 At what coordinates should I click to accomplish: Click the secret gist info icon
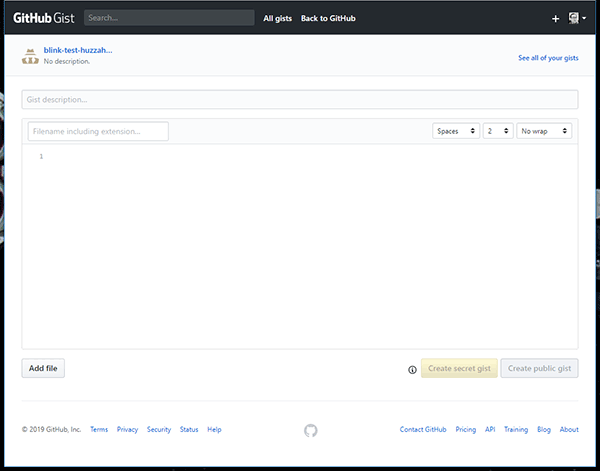[x=412, y=370]
